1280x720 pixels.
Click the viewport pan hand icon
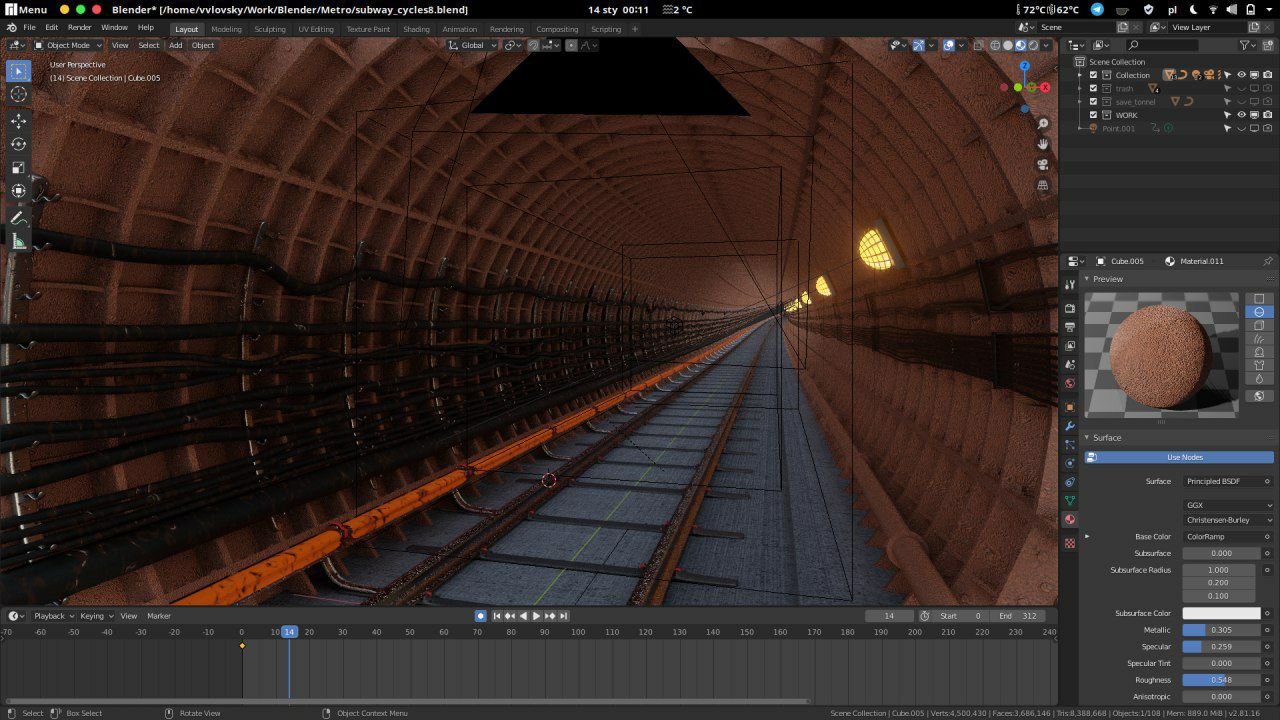click(x=1043, y=144)
